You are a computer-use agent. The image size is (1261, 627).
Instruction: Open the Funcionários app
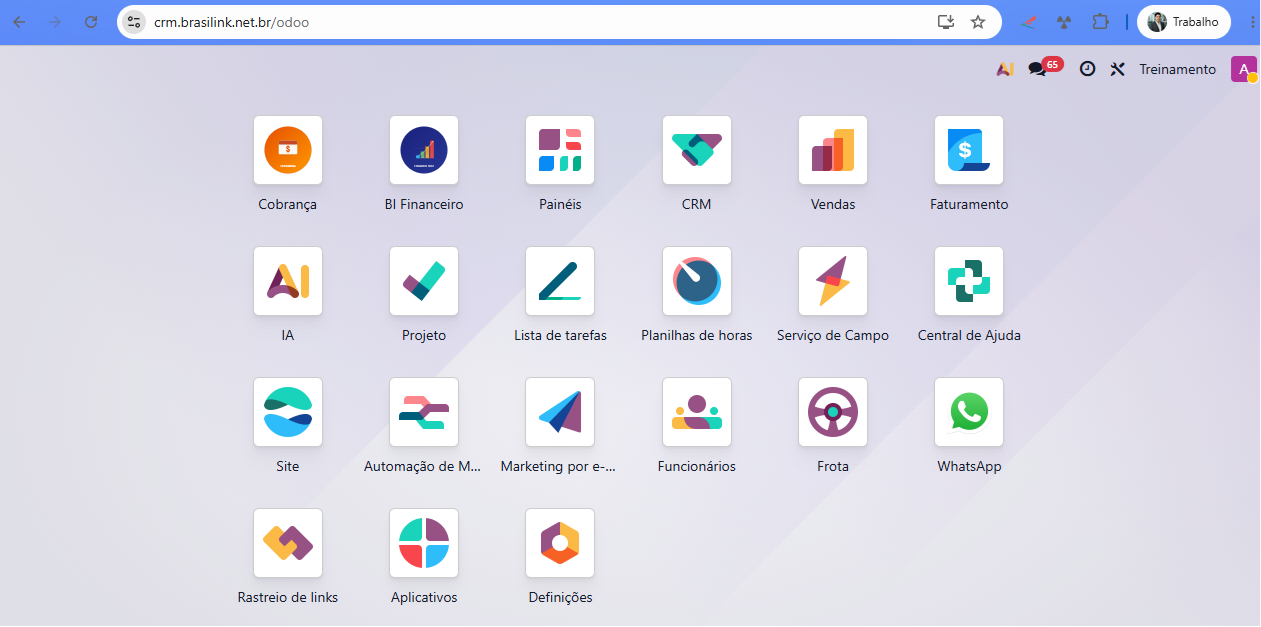(697, 412)
